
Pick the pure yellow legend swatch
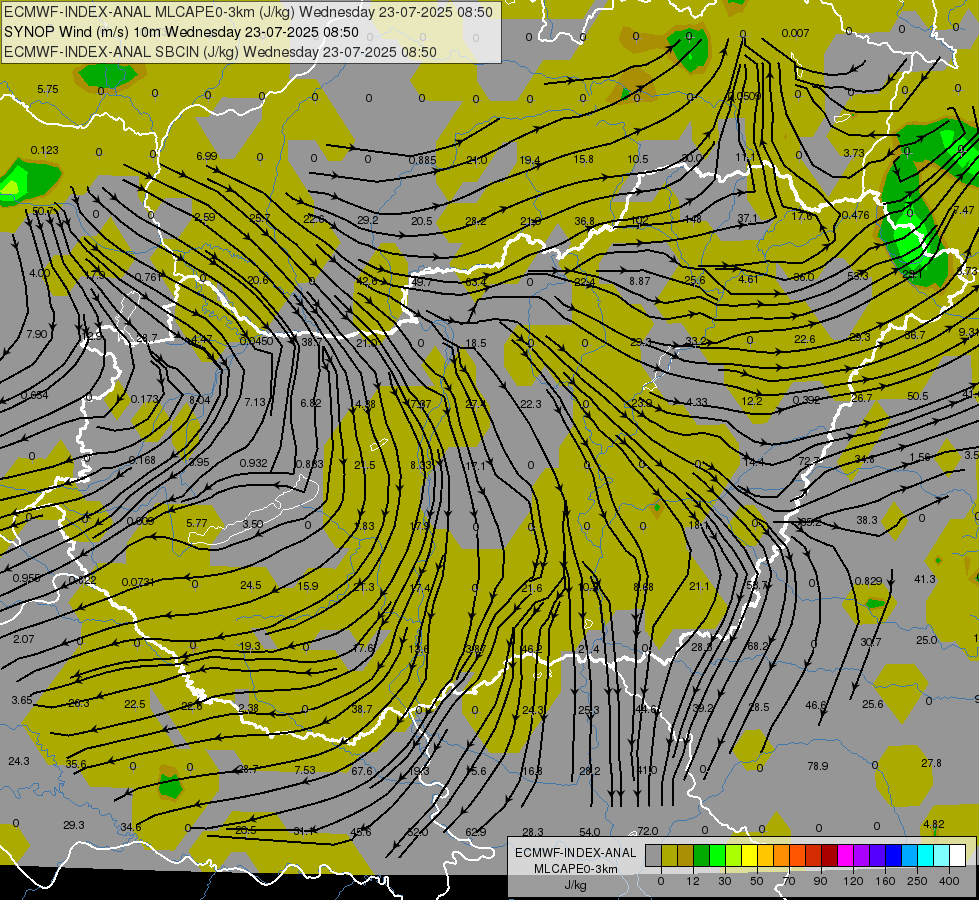tap(749, 855)
